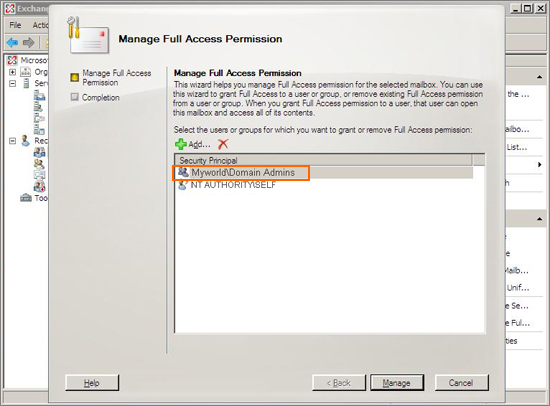This screenshot has height=406, width=550.
Task: Click the Help button
Action: pos(92,382)
